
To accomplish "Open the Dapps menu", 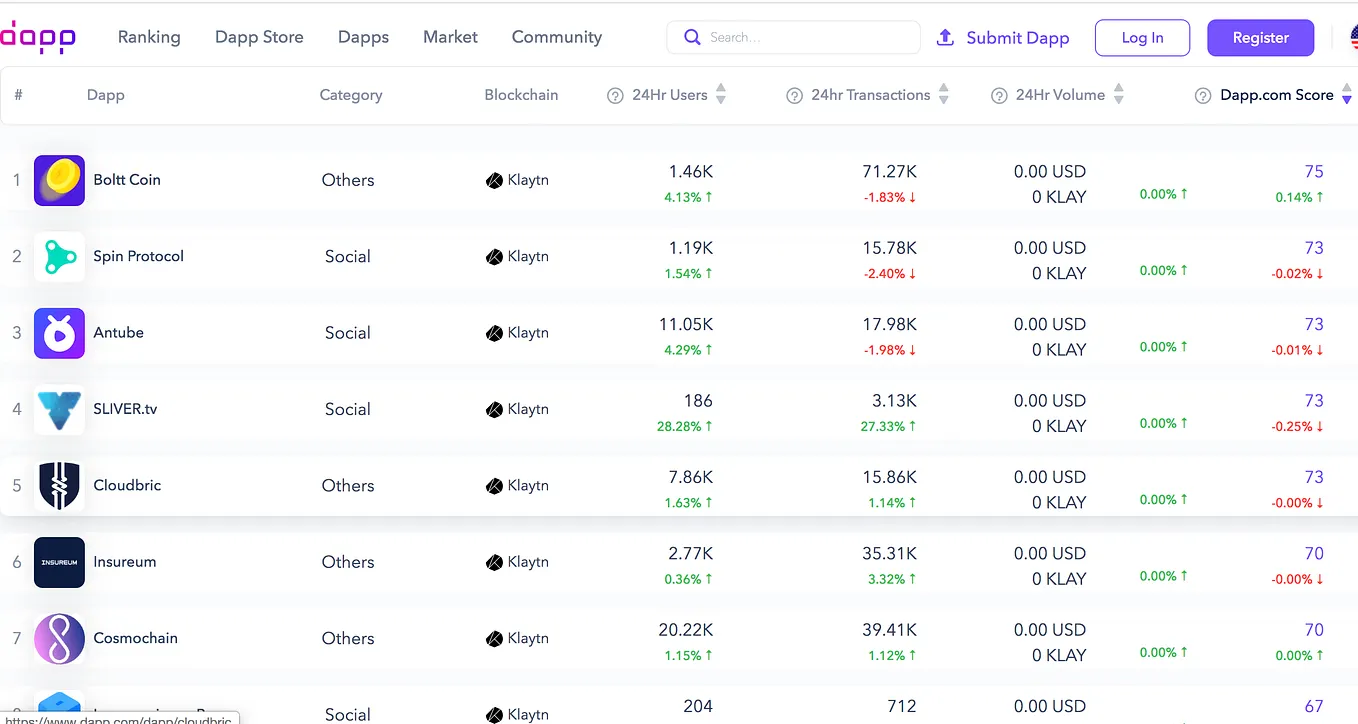I will [363, 37].
